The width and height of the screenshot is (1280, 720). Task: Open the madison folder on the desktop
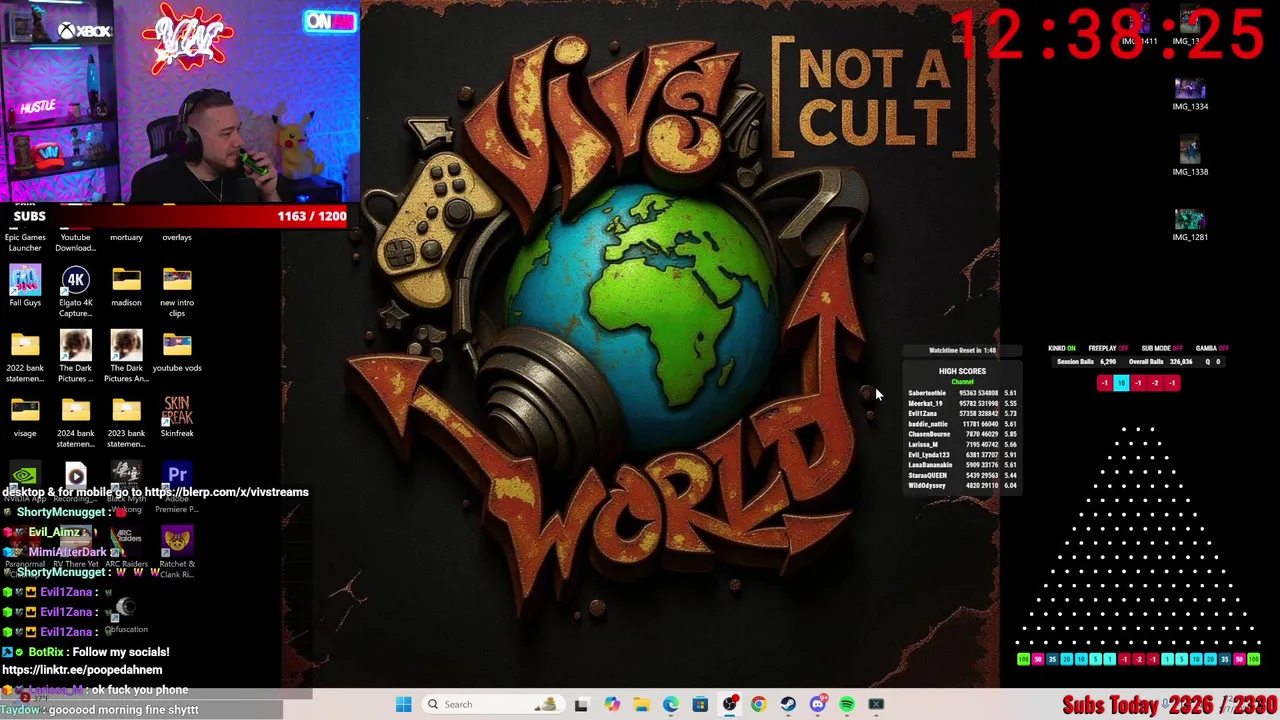[x=126, y=286]
